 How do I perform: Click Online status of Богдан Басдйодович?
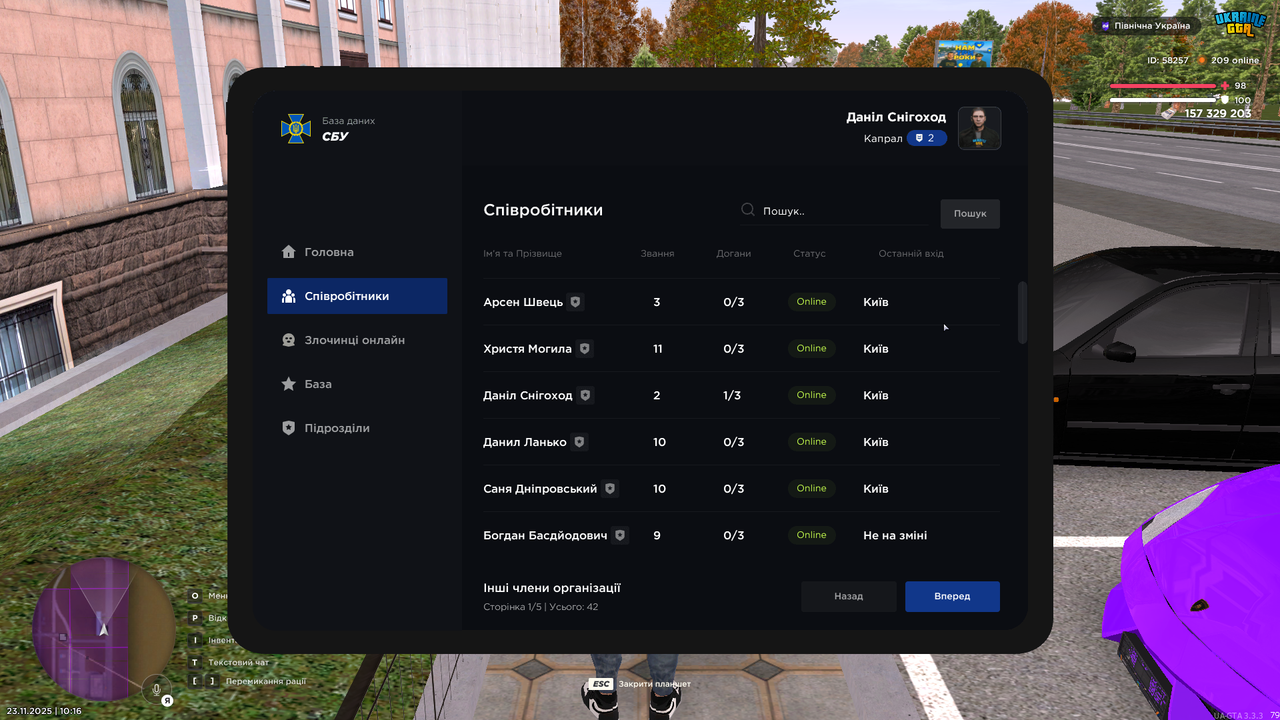[x=812, y=535]
